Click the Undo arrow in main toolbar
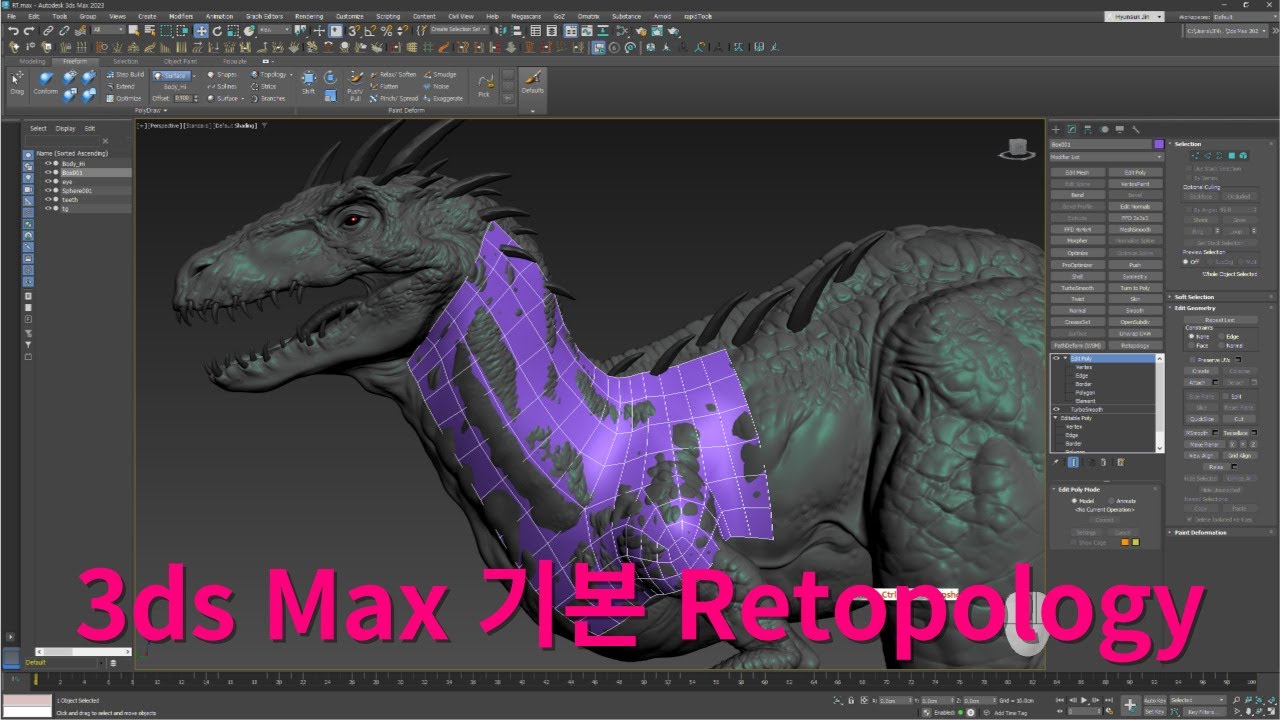 tap(13, 31)
